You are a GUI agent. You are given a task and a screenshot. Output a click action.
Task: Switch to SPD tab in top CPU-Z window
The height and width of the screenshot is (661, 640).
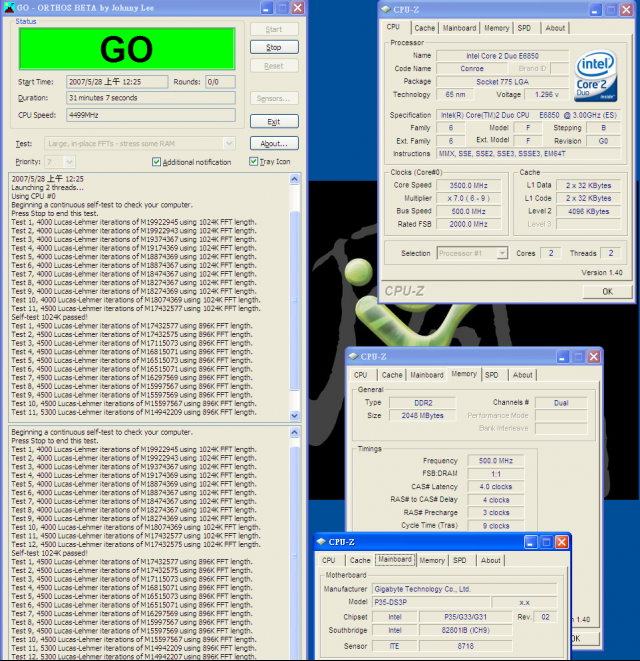click(x=524, y=28)
